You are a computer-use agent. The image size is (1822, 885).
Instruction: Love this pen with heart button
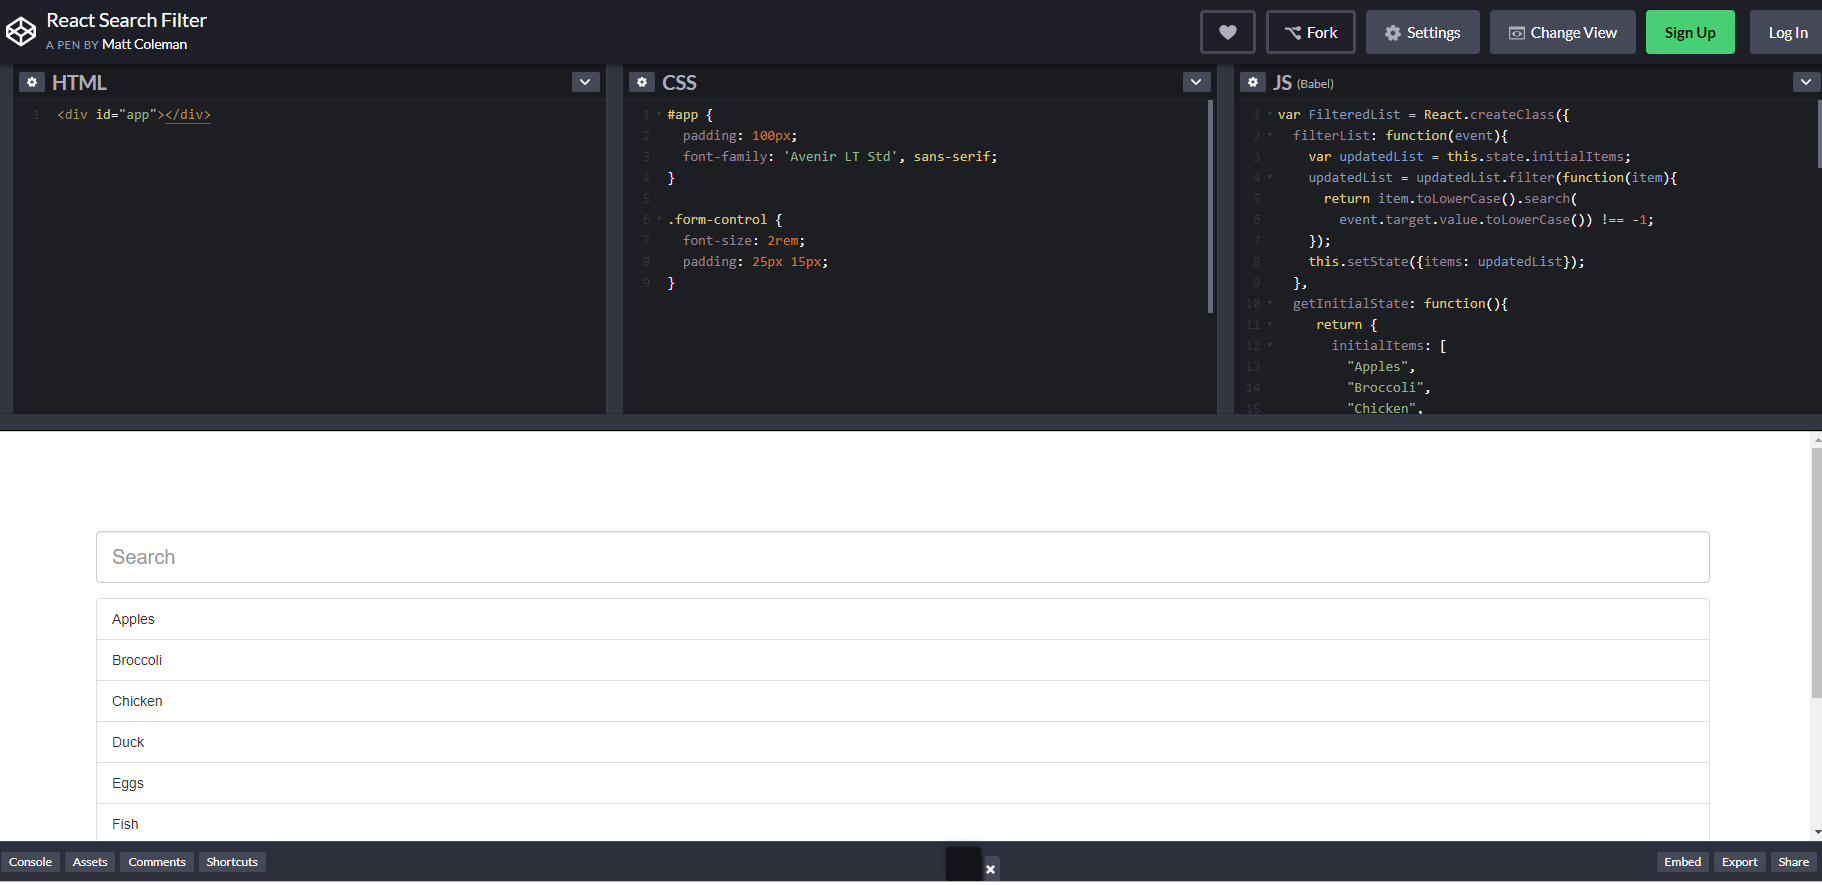[1227, 32]
